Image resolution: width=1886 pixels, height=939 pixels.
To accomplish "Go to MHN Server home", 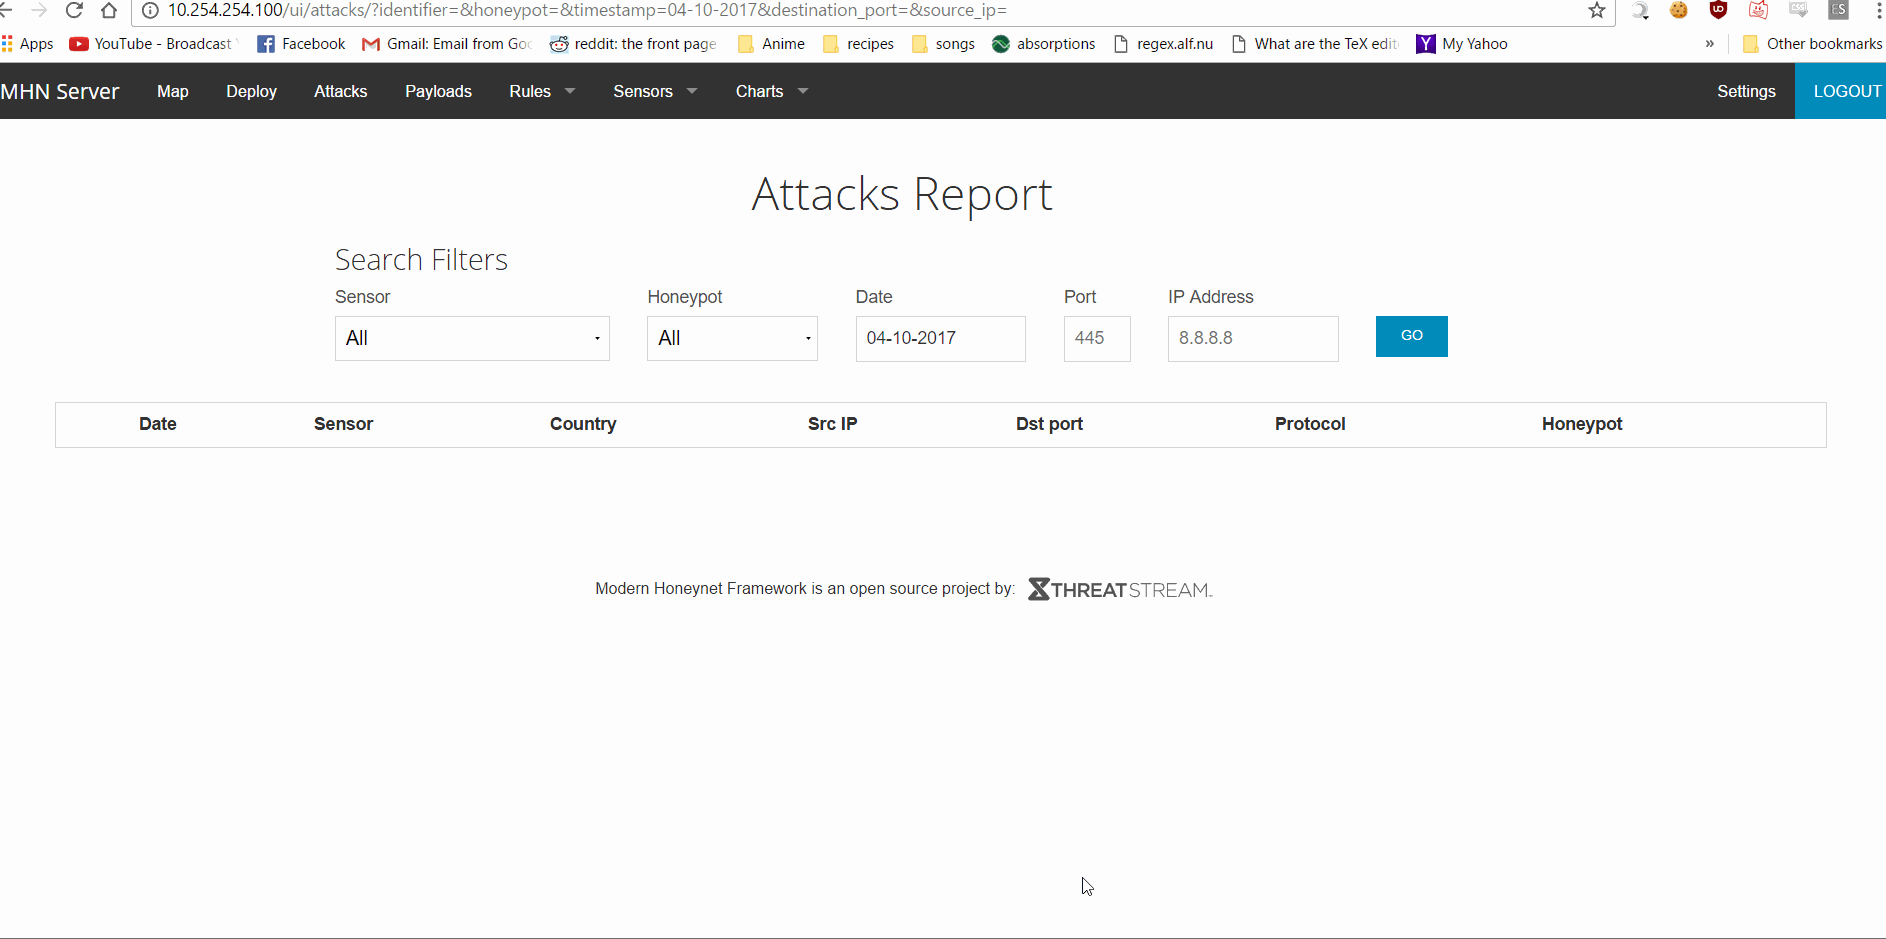I will [60, 91].
